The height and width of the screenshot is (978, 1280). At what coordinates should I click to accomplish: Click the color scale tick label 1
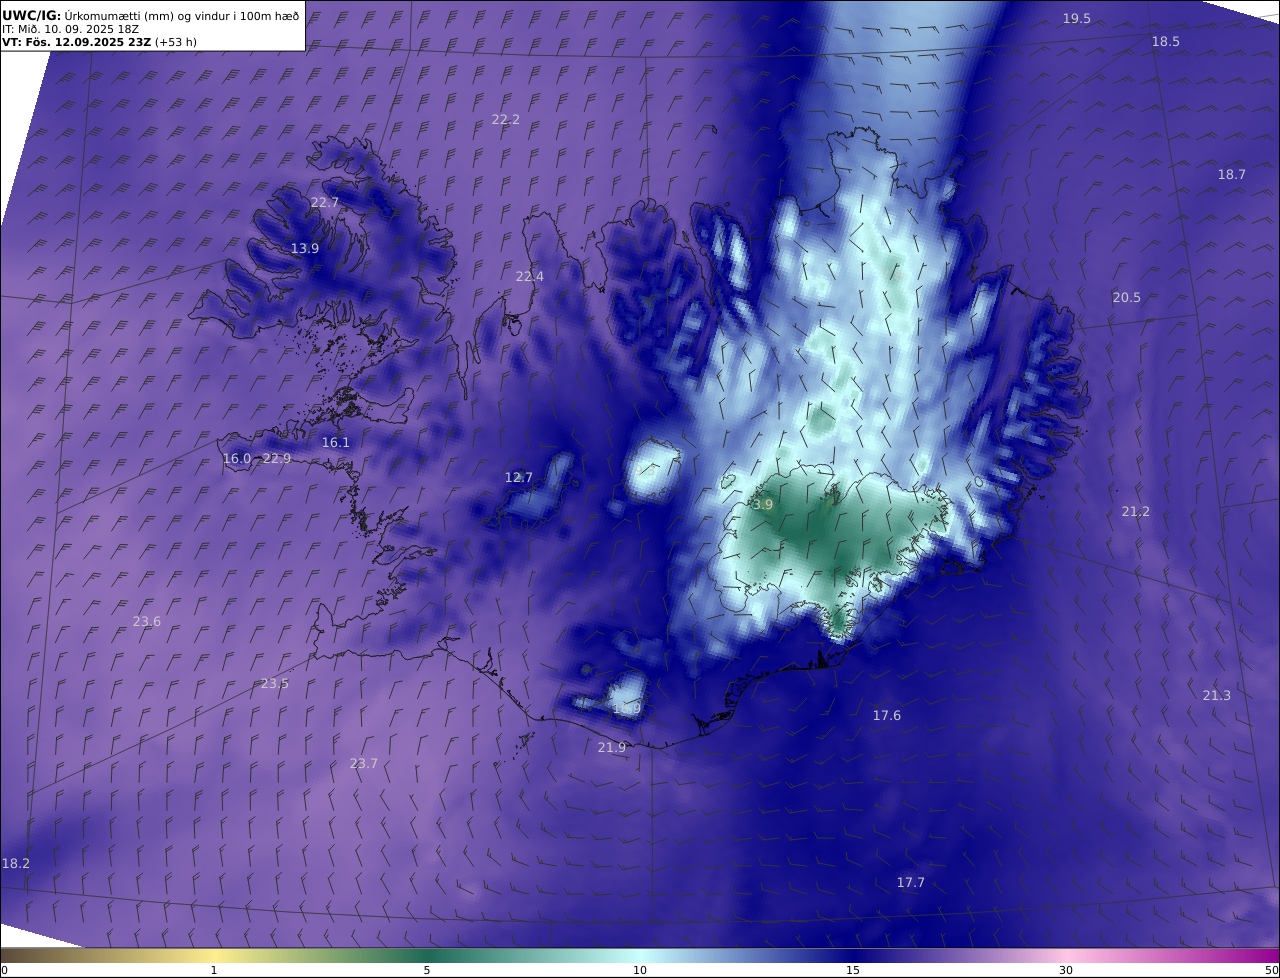(x=213, y=970)
